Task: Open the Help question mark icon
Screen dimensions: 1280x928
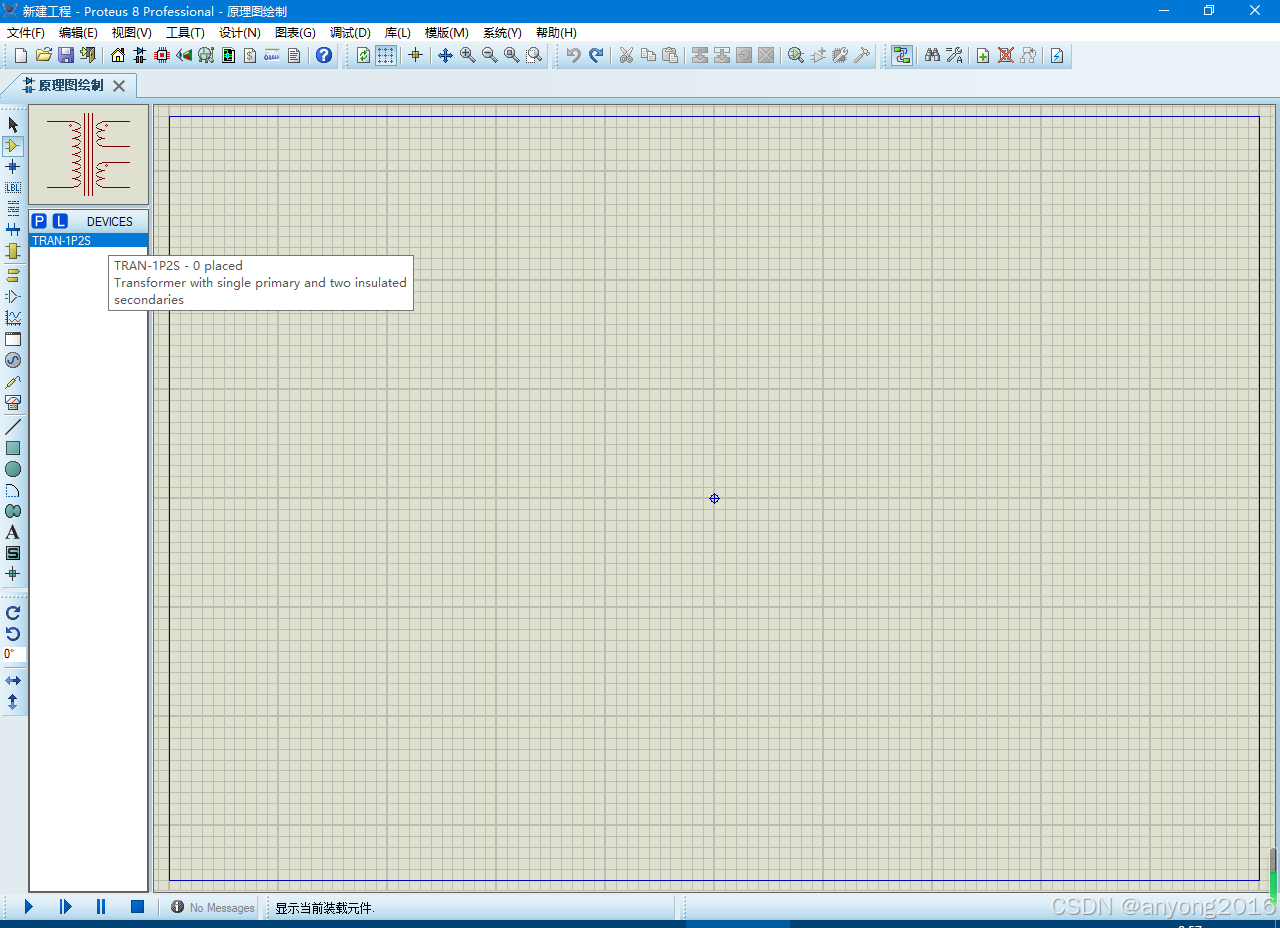Action: (324, 55)
